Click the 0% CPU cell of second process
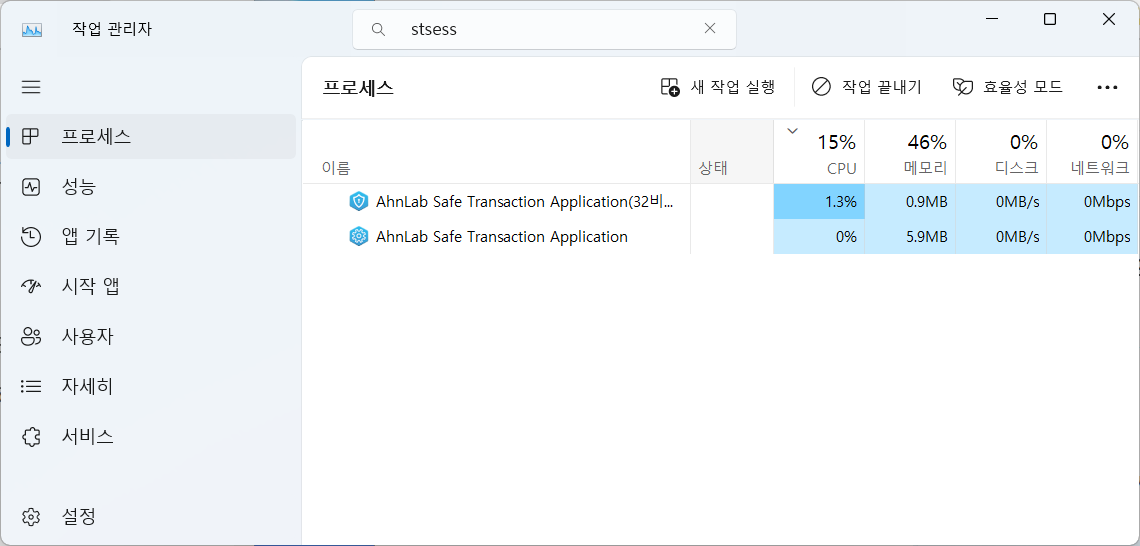This screenshot has width=1140, height=546. click(x=819, y=236)
